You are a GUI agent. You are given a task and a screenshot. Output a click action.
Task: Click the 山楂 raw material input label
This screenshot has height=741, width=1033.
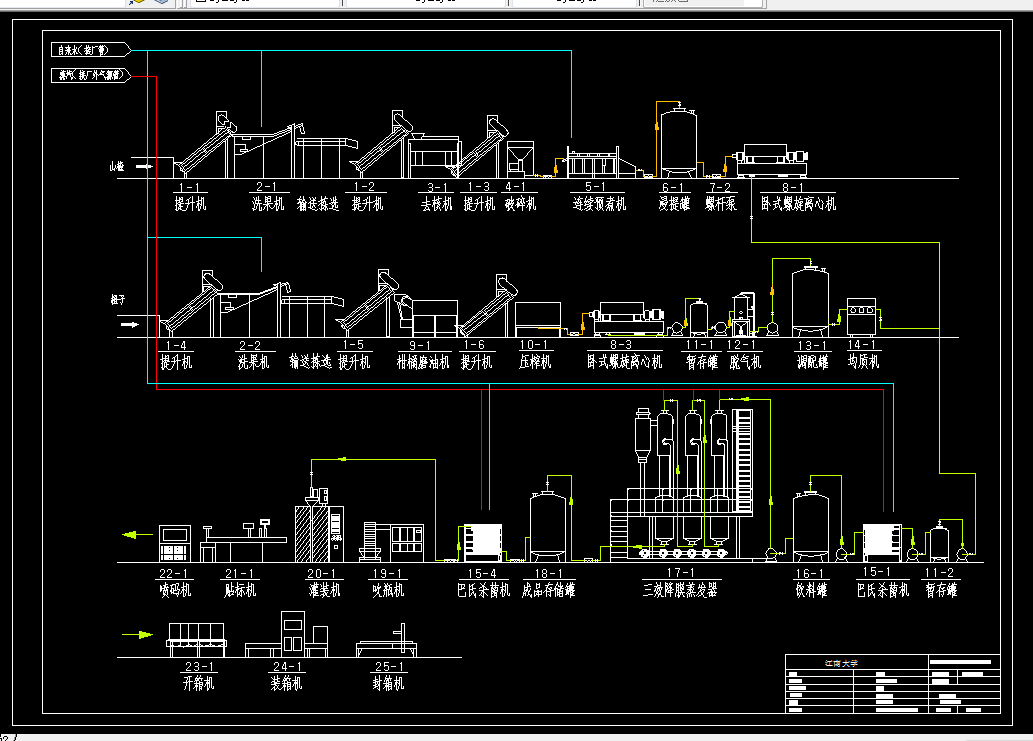(x=117, y=166)
